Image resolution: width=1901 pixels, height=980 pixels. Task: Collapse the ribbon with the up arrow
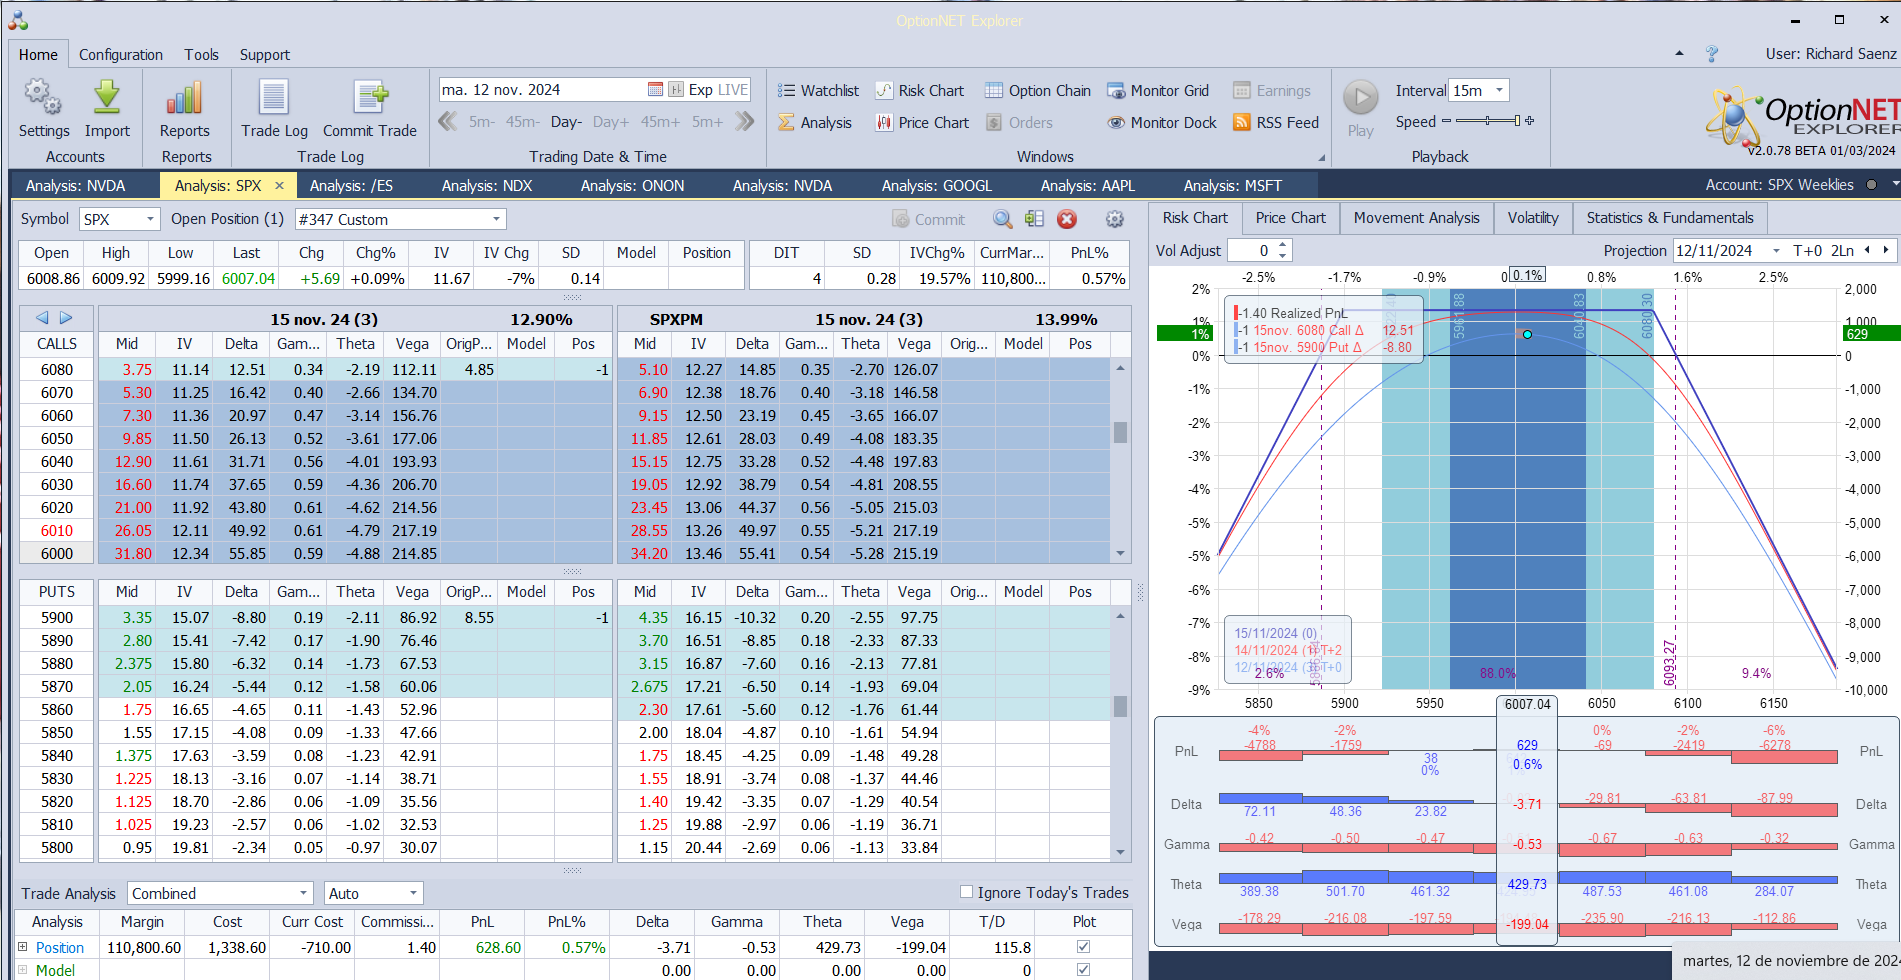(1679, 54)
